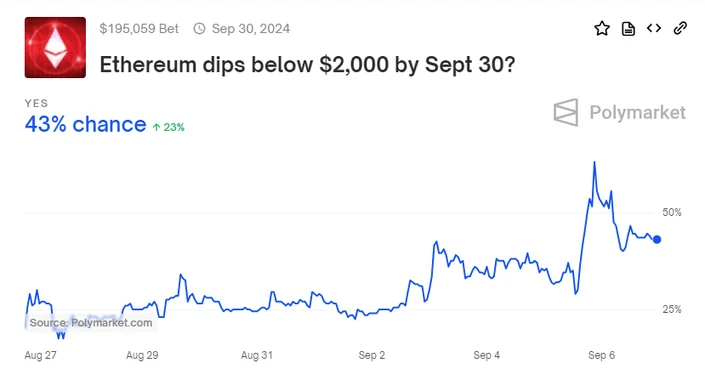Viewport: 705px width, 374px height.
Task: Click the chart peak near Sep 6
Action: click(x=594, y=163)
